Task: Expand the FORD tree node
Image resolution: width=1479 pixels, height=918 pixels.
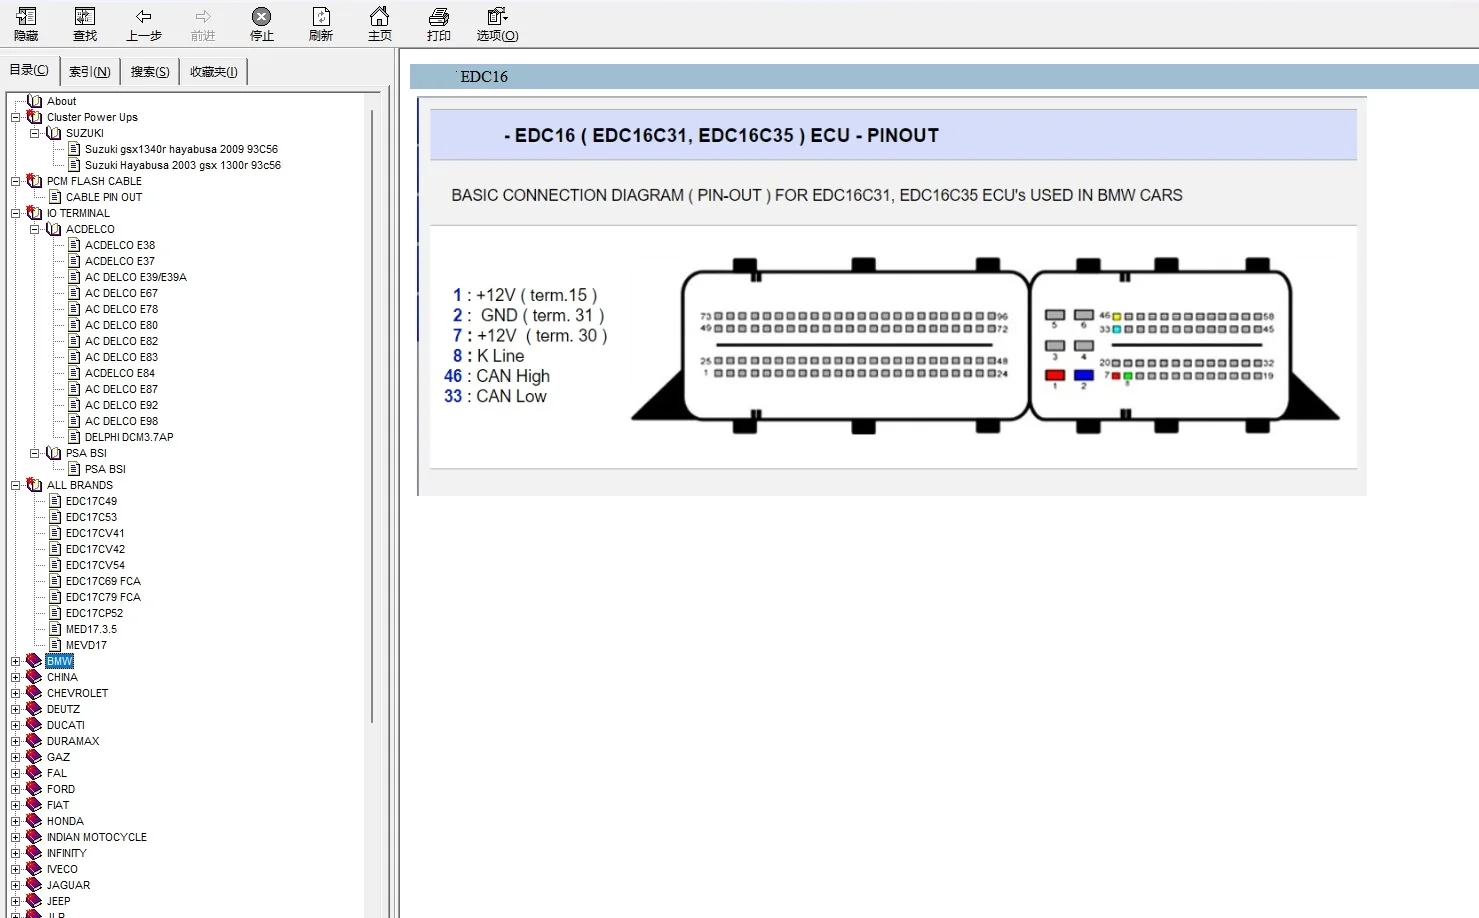Action: point(15,790)
